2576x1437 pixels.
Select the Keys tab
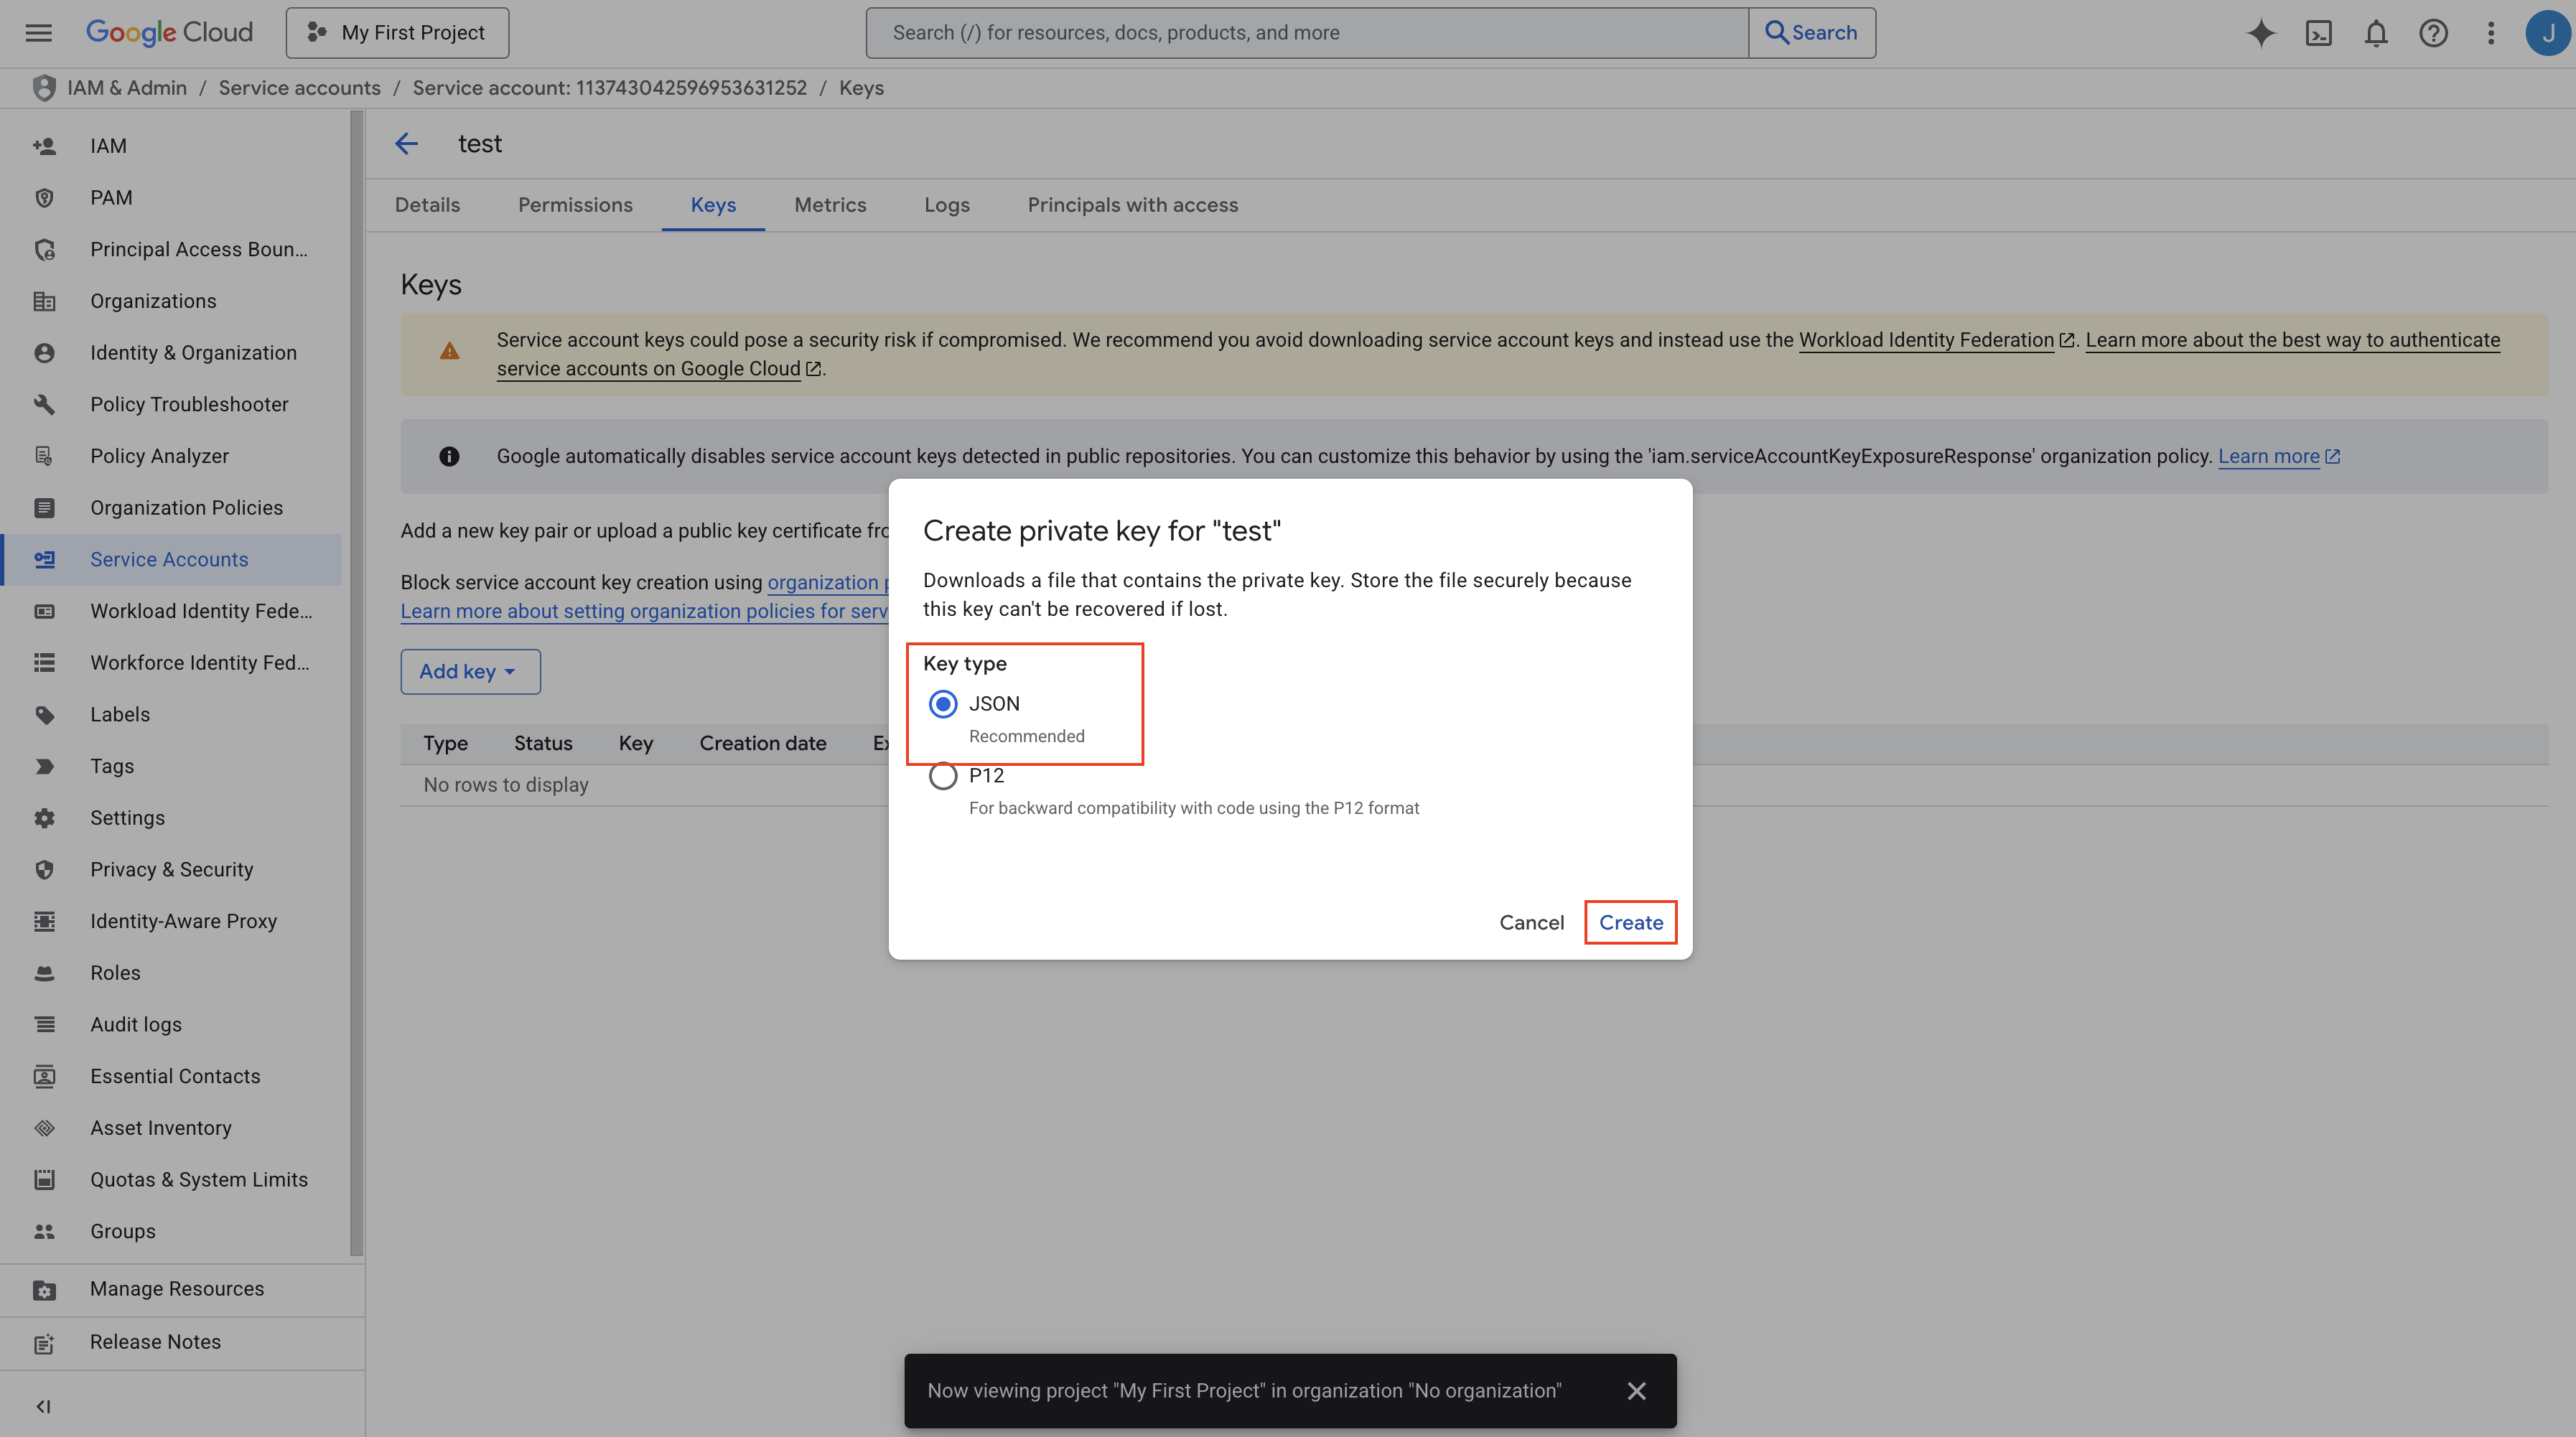pos(713,205)
